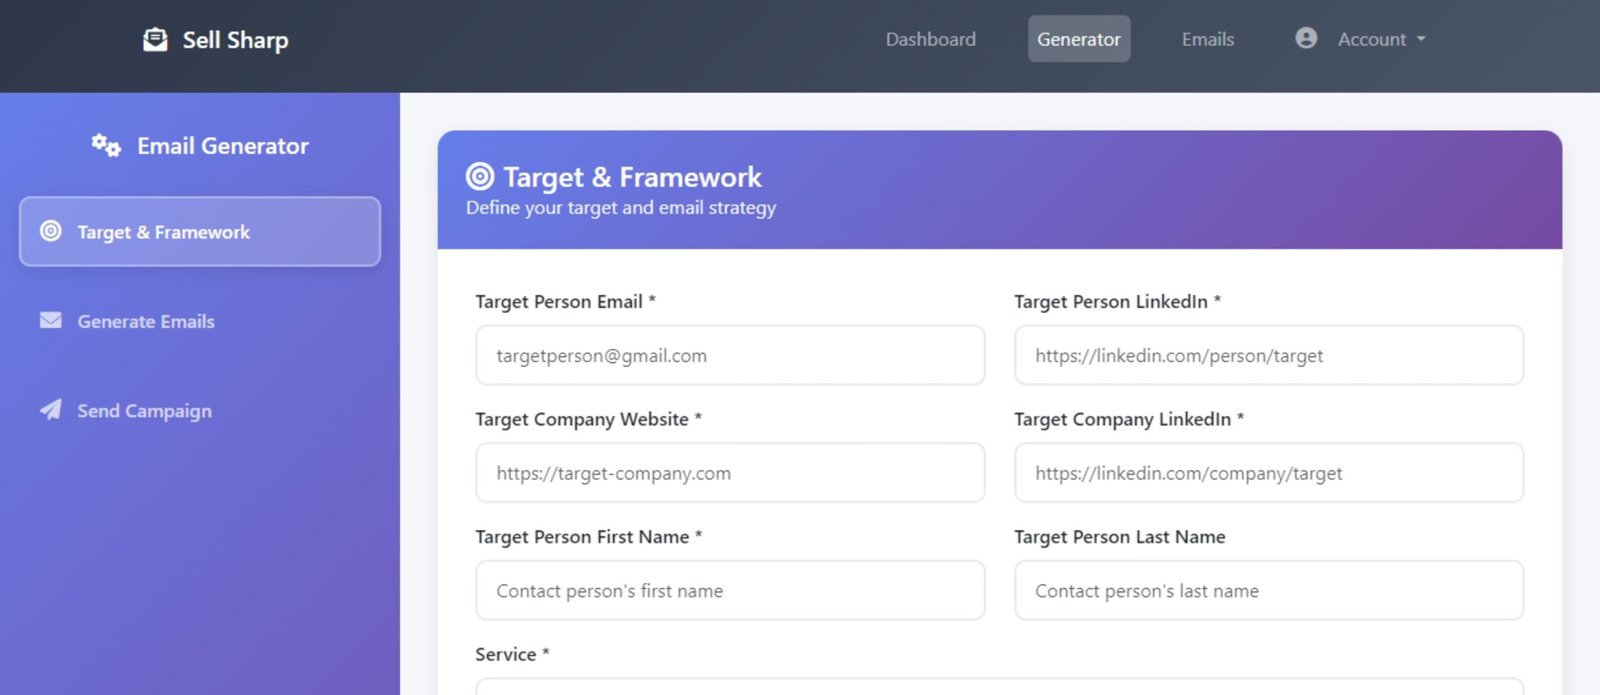Click the Sell Sharp brand link
Image resolution: width=1600 pixels, height=695 pixels.
[235, 40]
